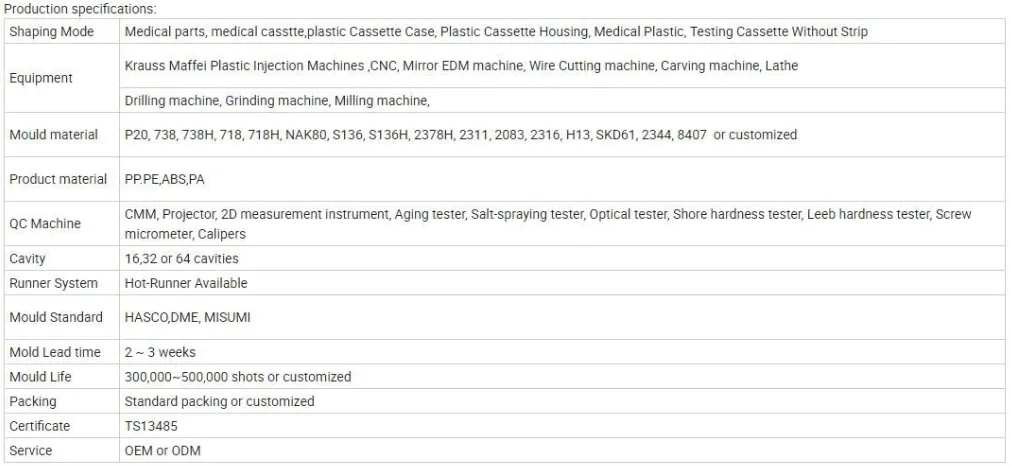The height and width of the screenshot is (467, 1011).
Task: Select the P20, 738, 738H steel list
Action: [x=461, y=135]
